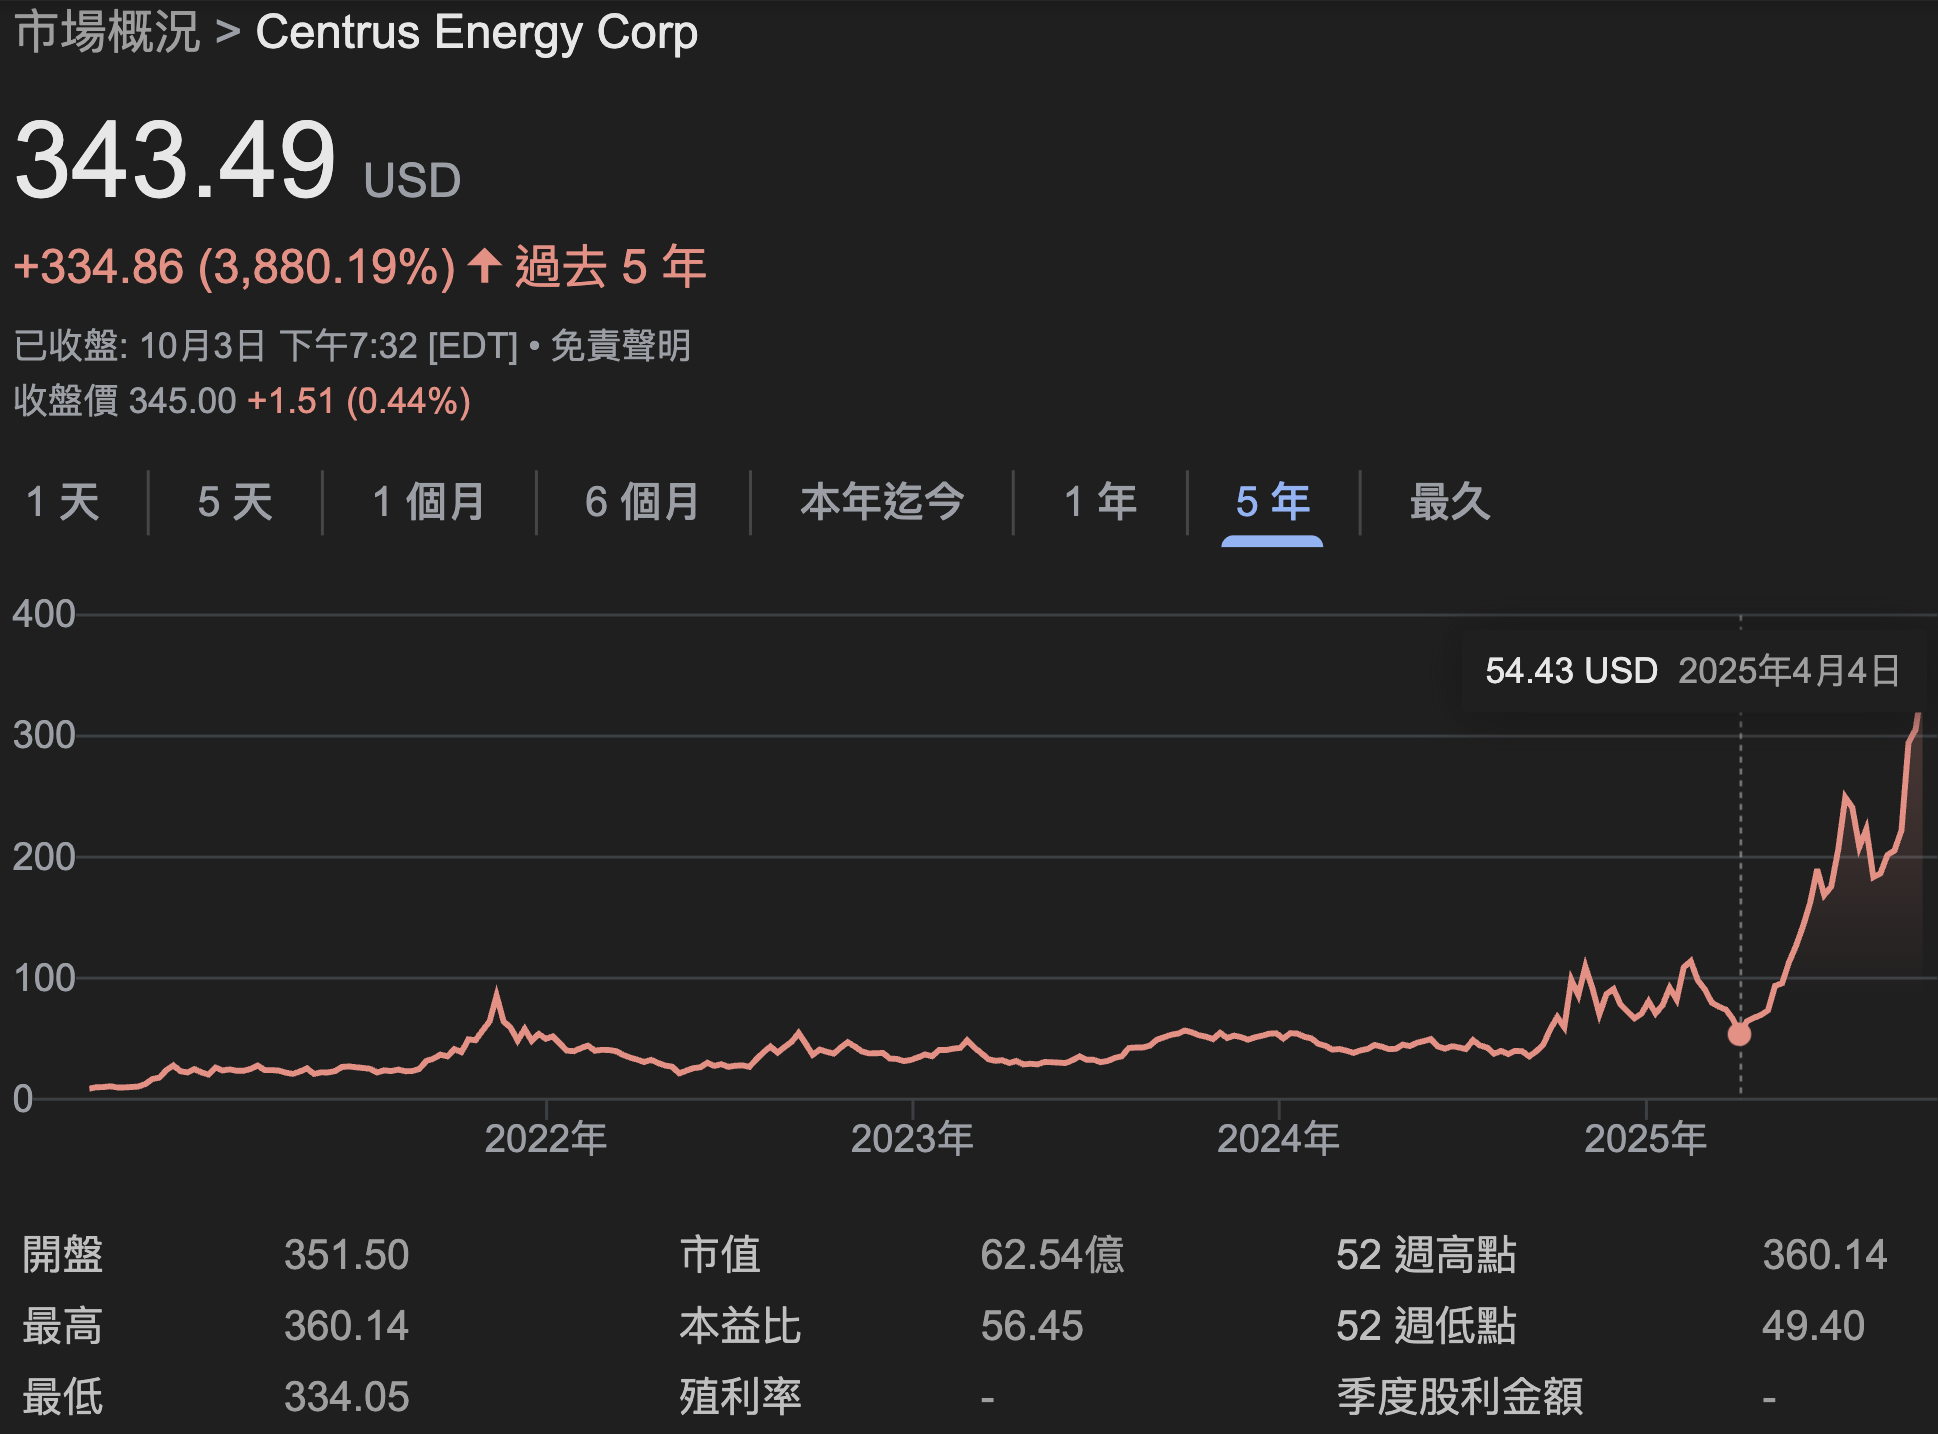This screenshot has height=1434, width=1938.
Task: Click the upward change arrow icon
Action: (485, 266)
